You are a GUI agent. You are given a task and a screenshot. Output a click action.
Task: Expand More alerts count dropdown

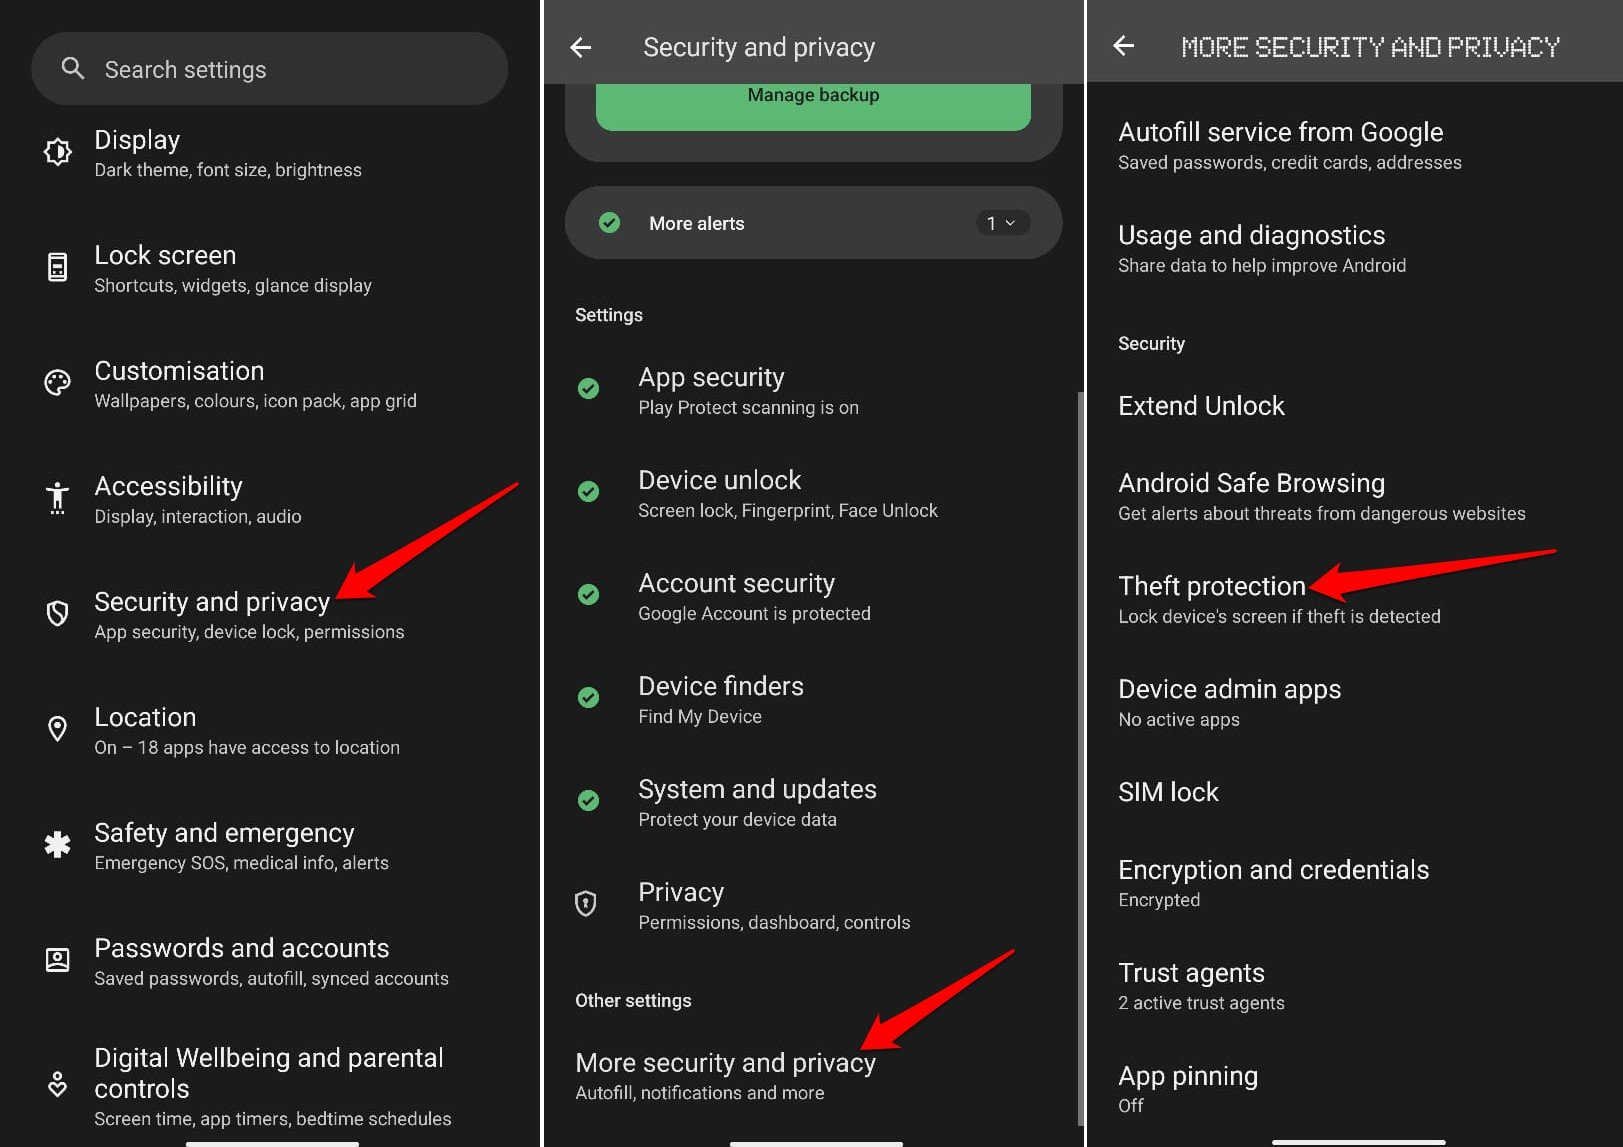1002,223
